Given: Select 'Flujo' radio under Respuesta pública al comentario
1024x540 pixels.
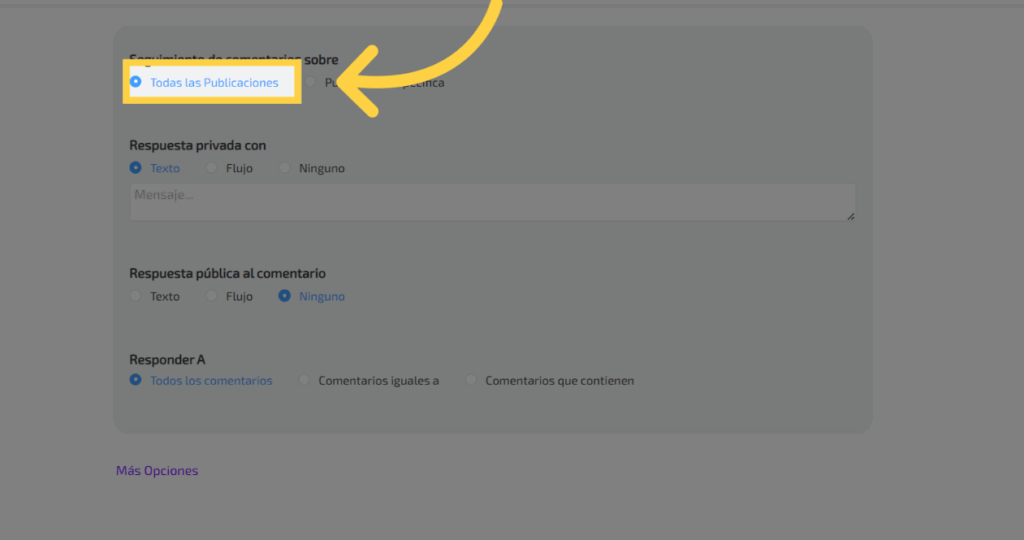Looking at the screenshot, I should coord(211,296).
